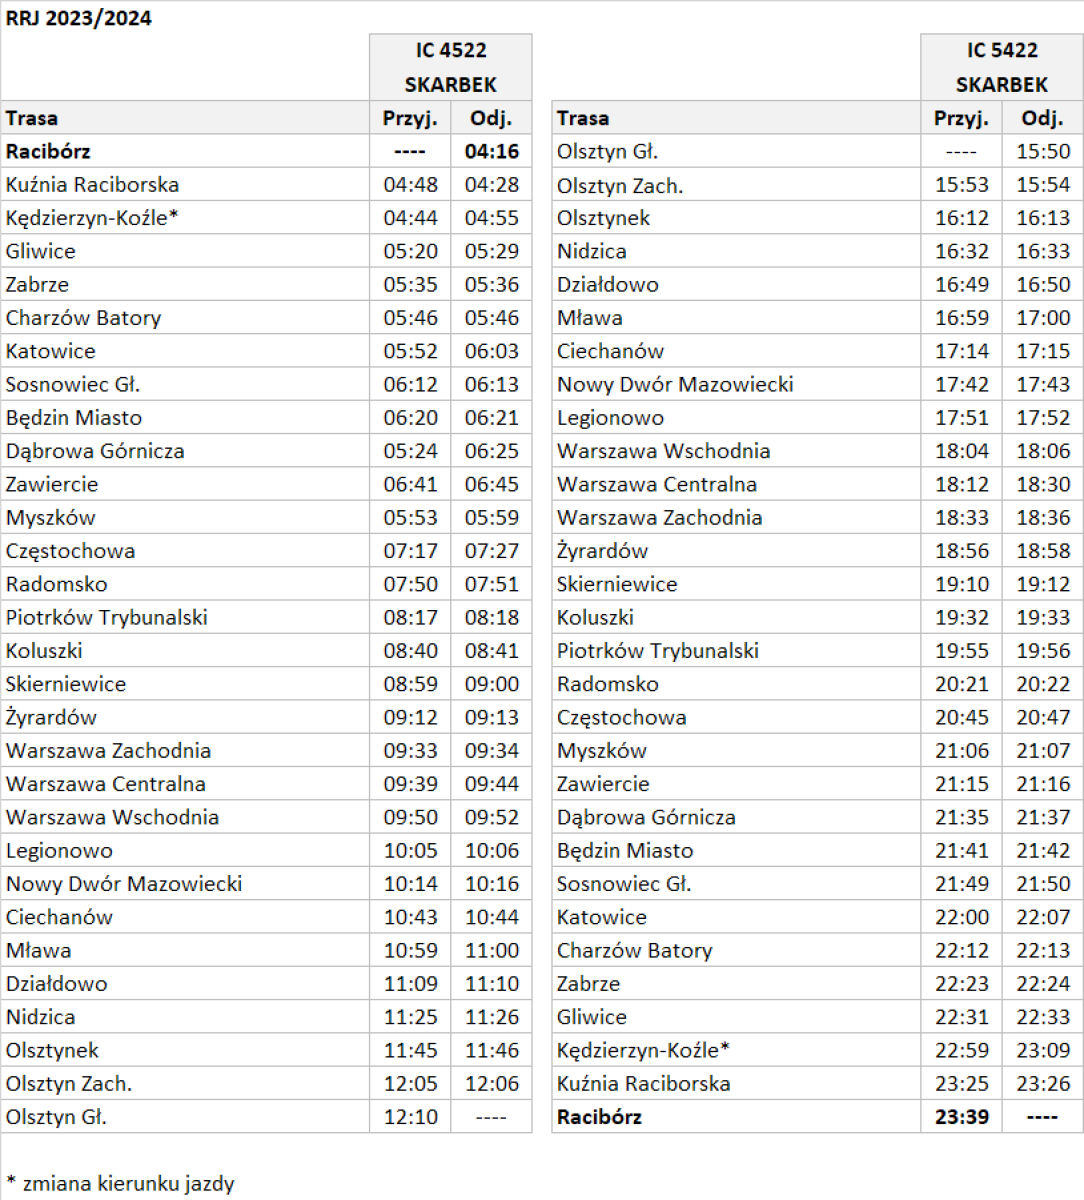
Task: Click the 04:16 departure time from Racibórz
Action: [491, 152]
